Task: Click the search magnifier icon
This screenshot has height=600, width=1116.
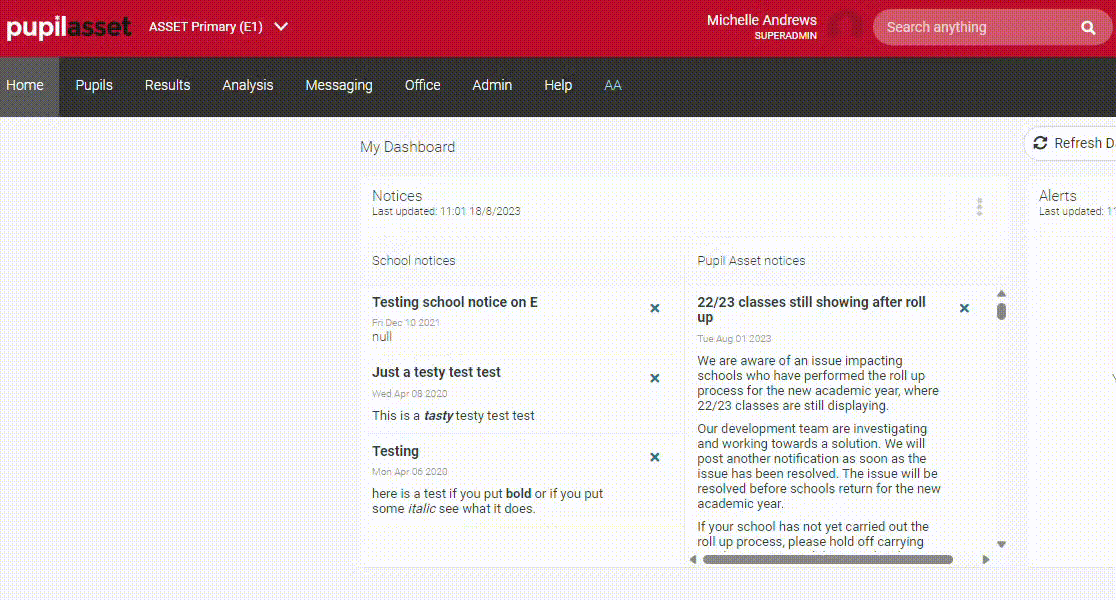Action: 1088,28
